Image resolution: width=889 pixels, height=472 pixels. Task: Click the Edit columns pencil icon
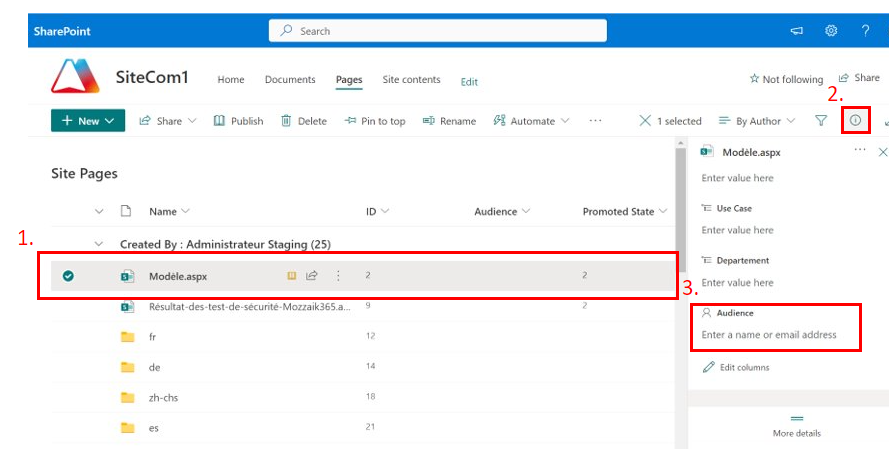[709, 367]
